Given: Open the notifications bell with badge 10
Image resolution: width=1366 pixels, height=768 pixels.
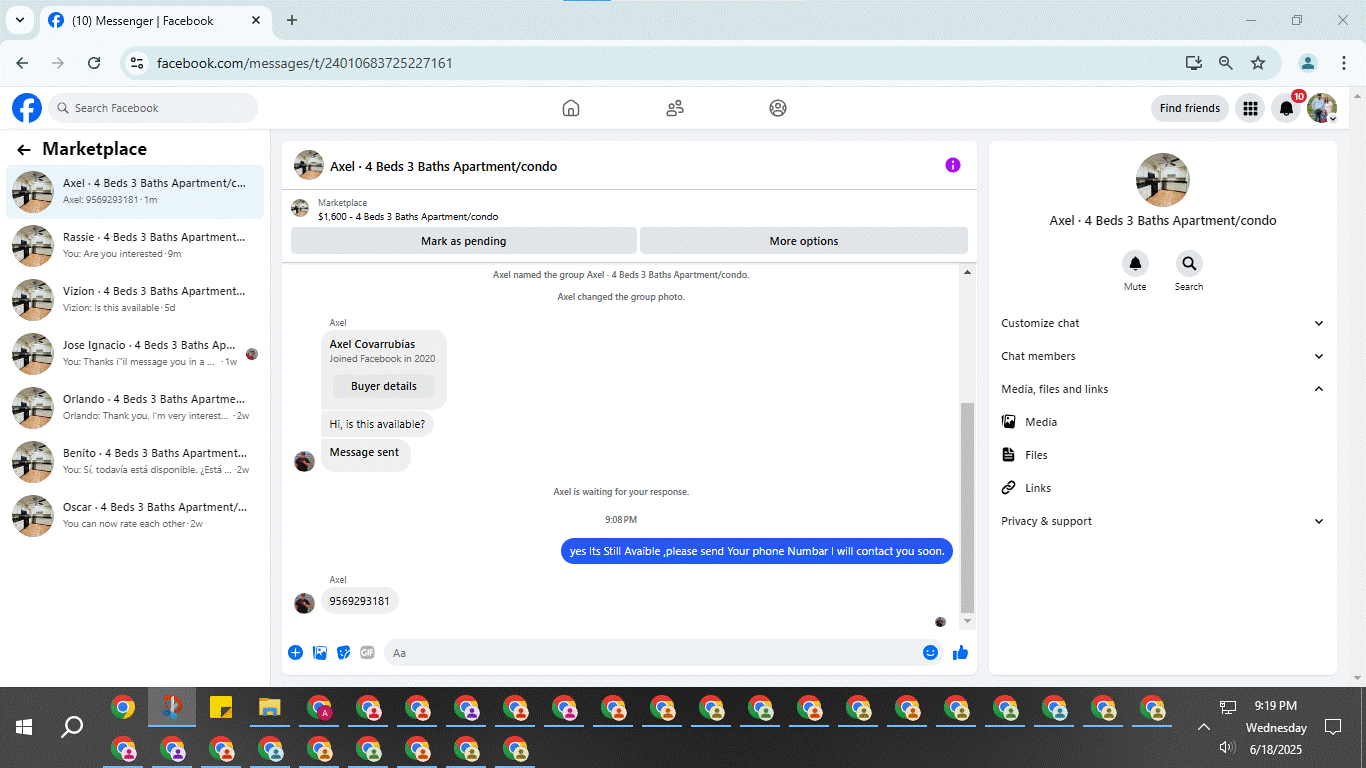Looking at the screenshot, I should click(x=1287, y=108).
